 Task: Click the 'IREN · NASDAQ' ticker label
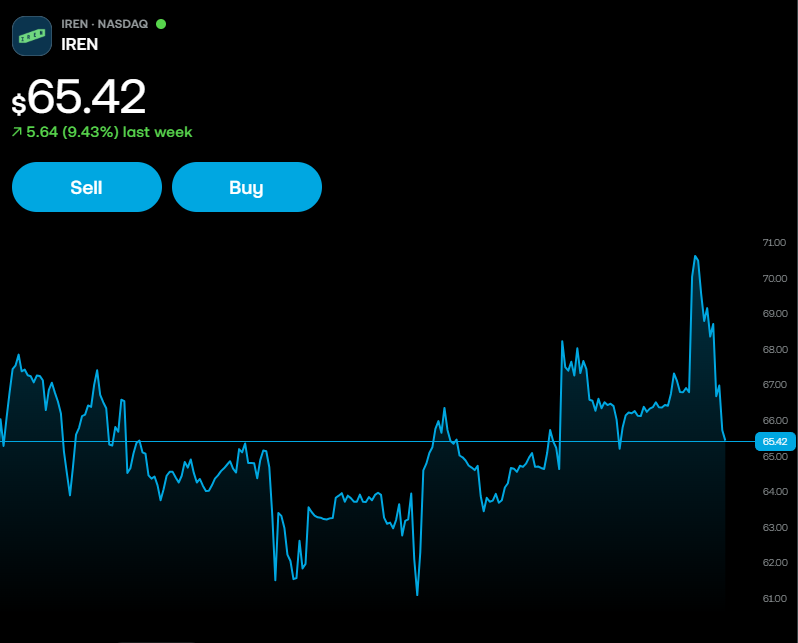point(104,24)
